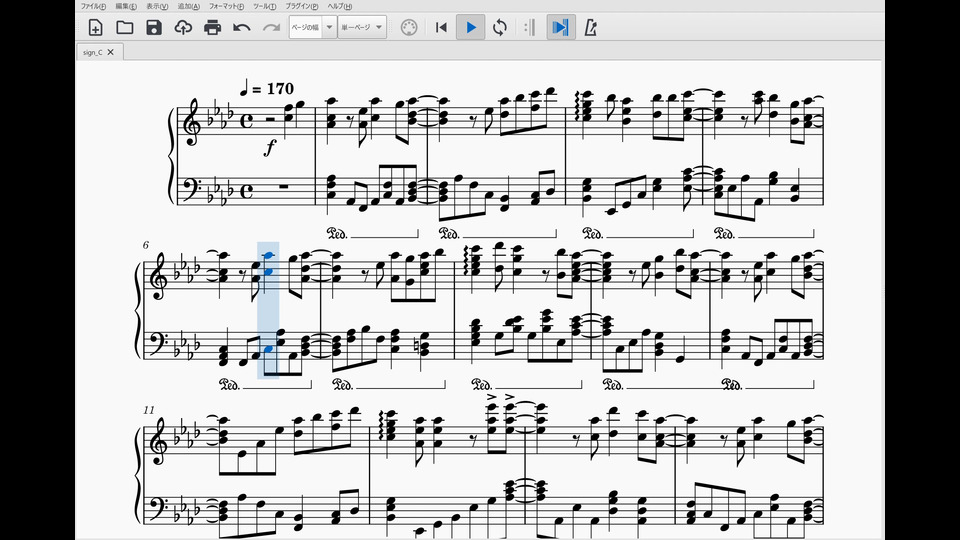Select the tempo marking ♩ = 170

click(266, 89)
